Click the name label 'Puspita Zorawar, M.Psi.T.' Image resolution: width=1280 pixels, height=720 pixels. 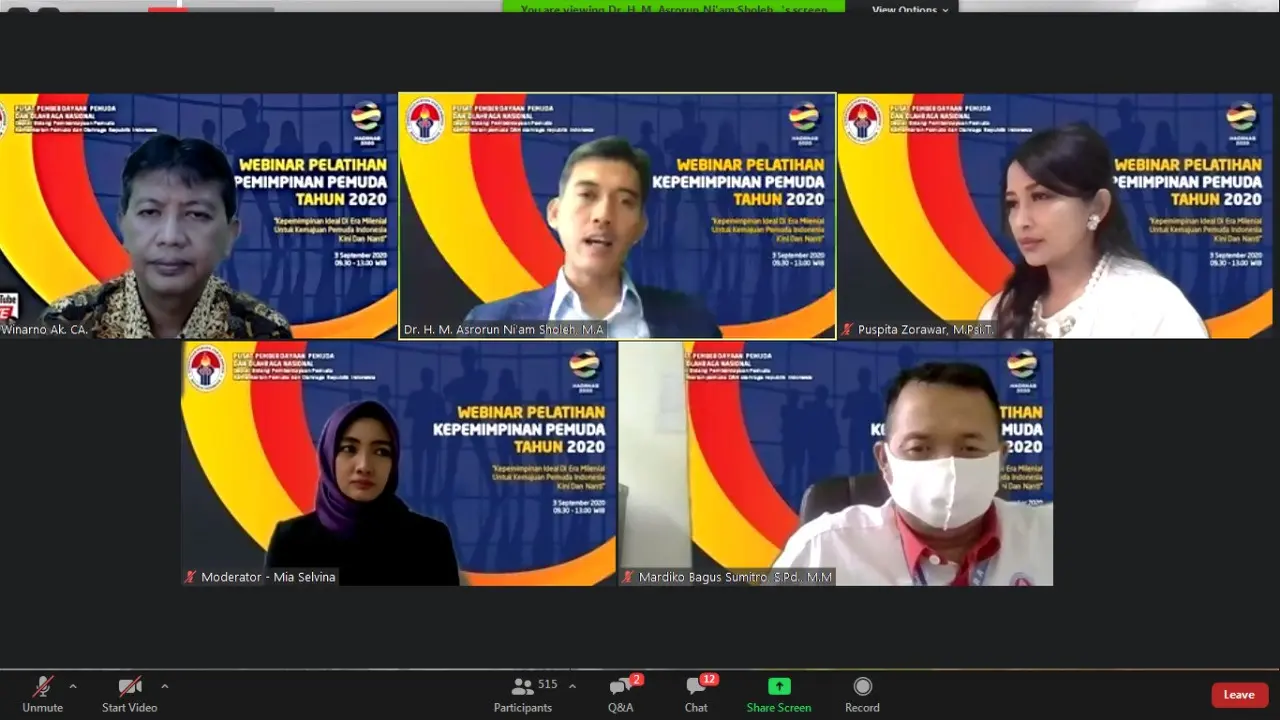(x=926, y=329)
